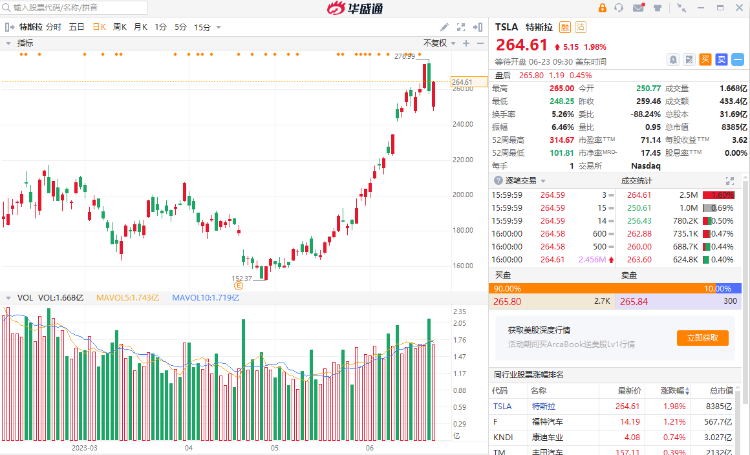The height and width of the screenshot is (455, 750).
Task: Click the help icon next to 逐笔交易
Action: (498, 181)
